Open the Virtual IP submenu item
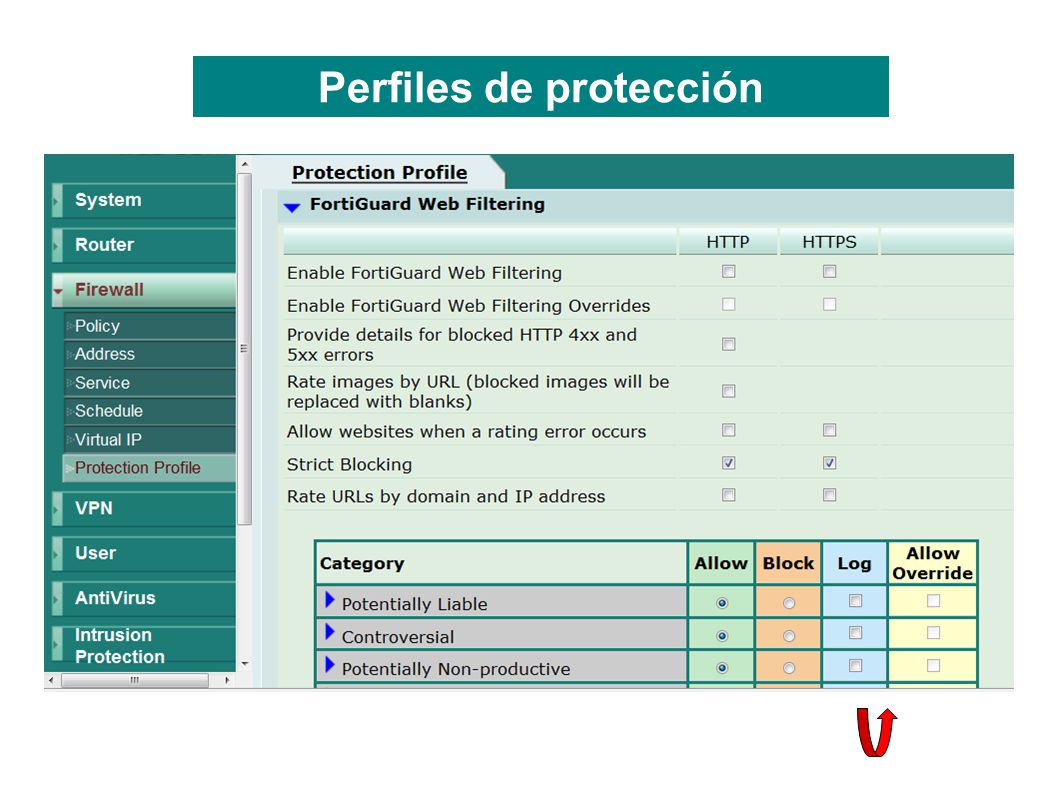The image size is (1058, 793). click(150, 439)
